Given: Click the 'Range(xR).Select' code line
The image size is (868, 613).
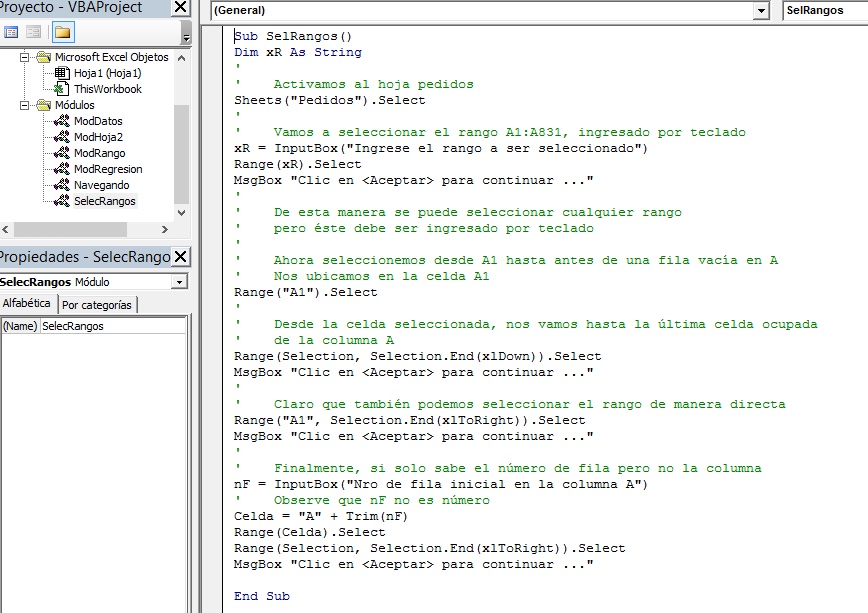Looking at the screenshot, I should tap(297, 164).
